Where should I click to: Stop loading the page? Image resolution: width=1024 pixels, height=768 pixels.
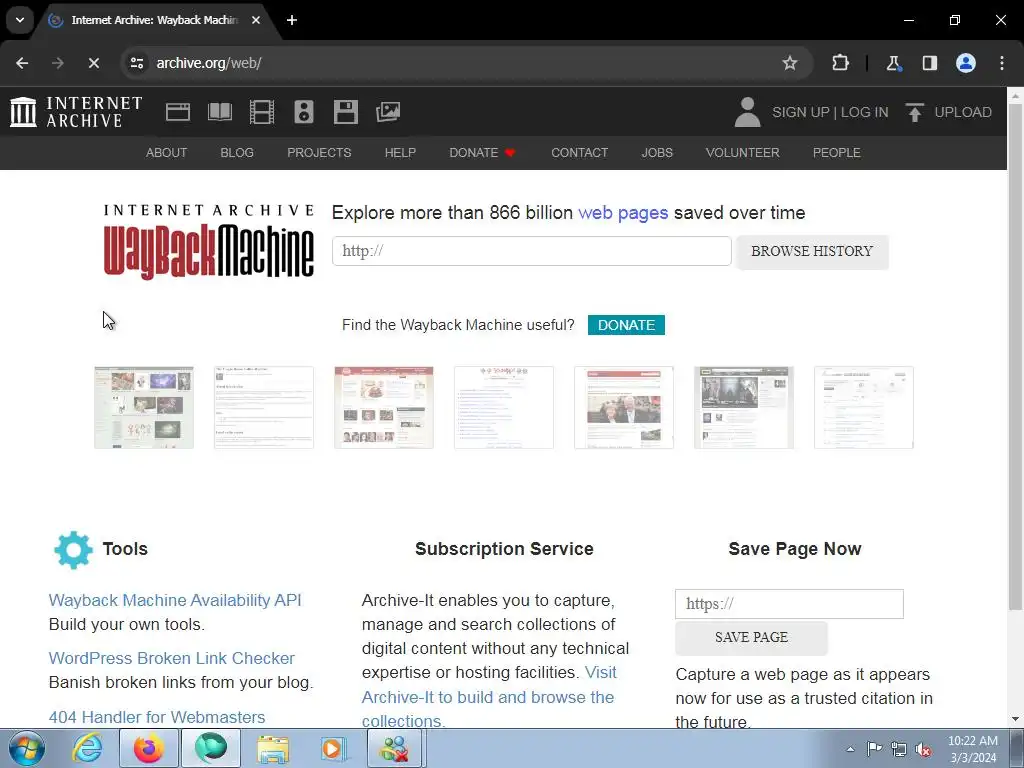point(93,63)
